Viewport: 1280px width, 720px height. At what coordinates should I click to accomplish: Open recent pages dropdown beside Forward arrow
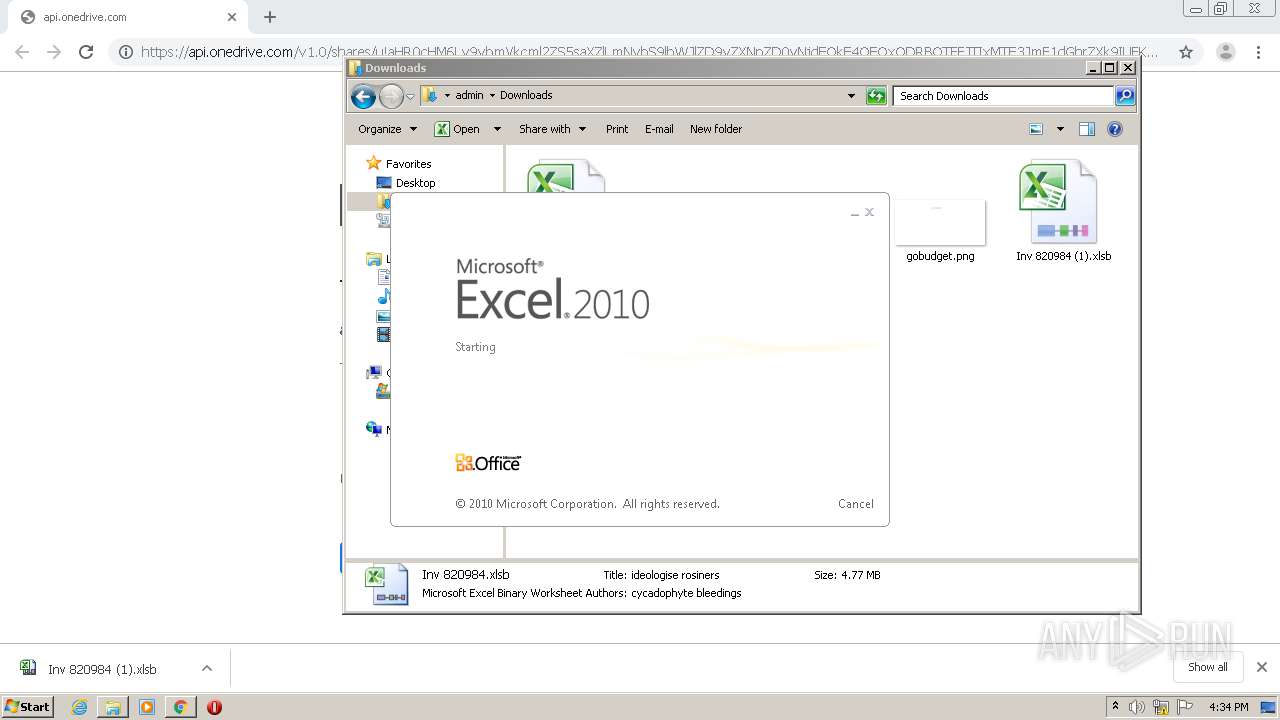[x=410, y=97]
